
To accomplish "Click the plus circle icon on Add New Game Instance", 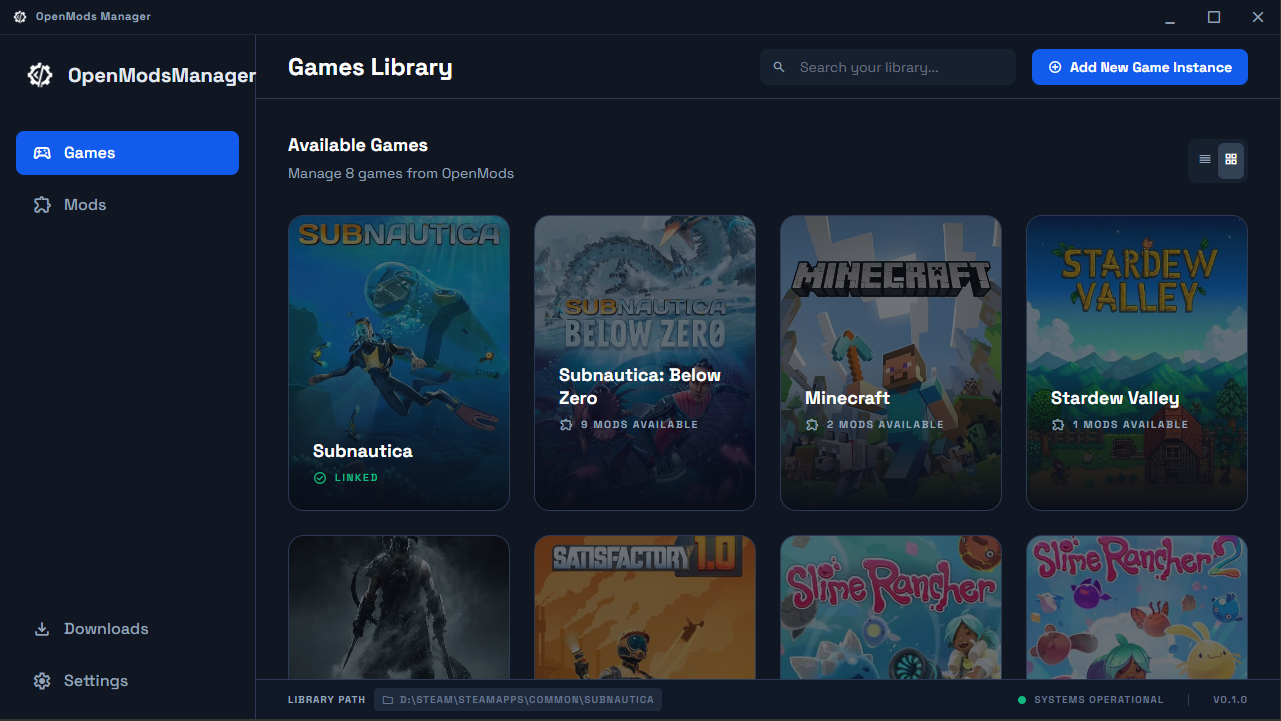I will [x=1055, y=67].
